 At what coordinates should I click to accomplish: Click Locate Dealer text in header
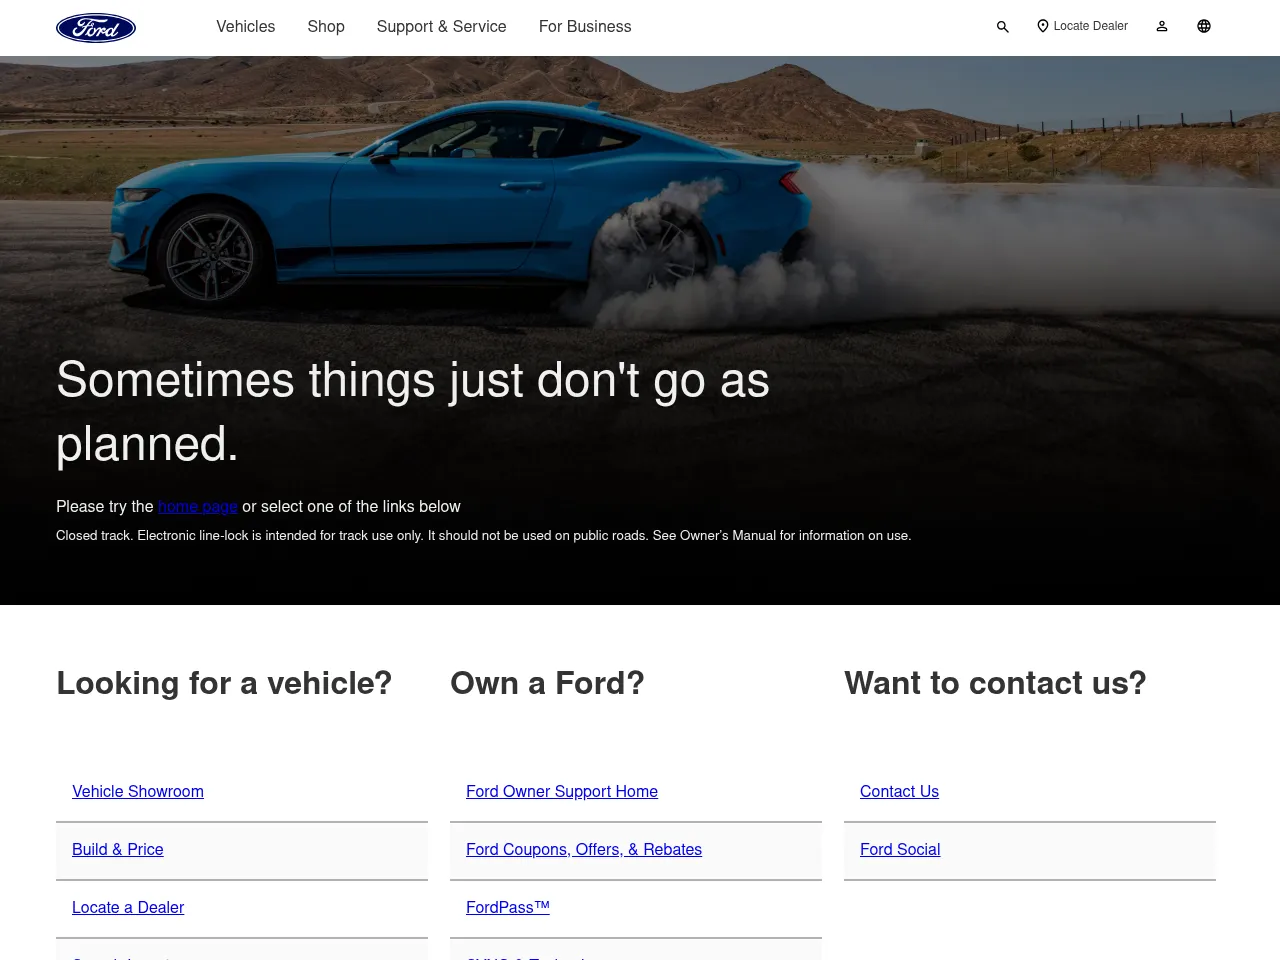pos(1090,26)
